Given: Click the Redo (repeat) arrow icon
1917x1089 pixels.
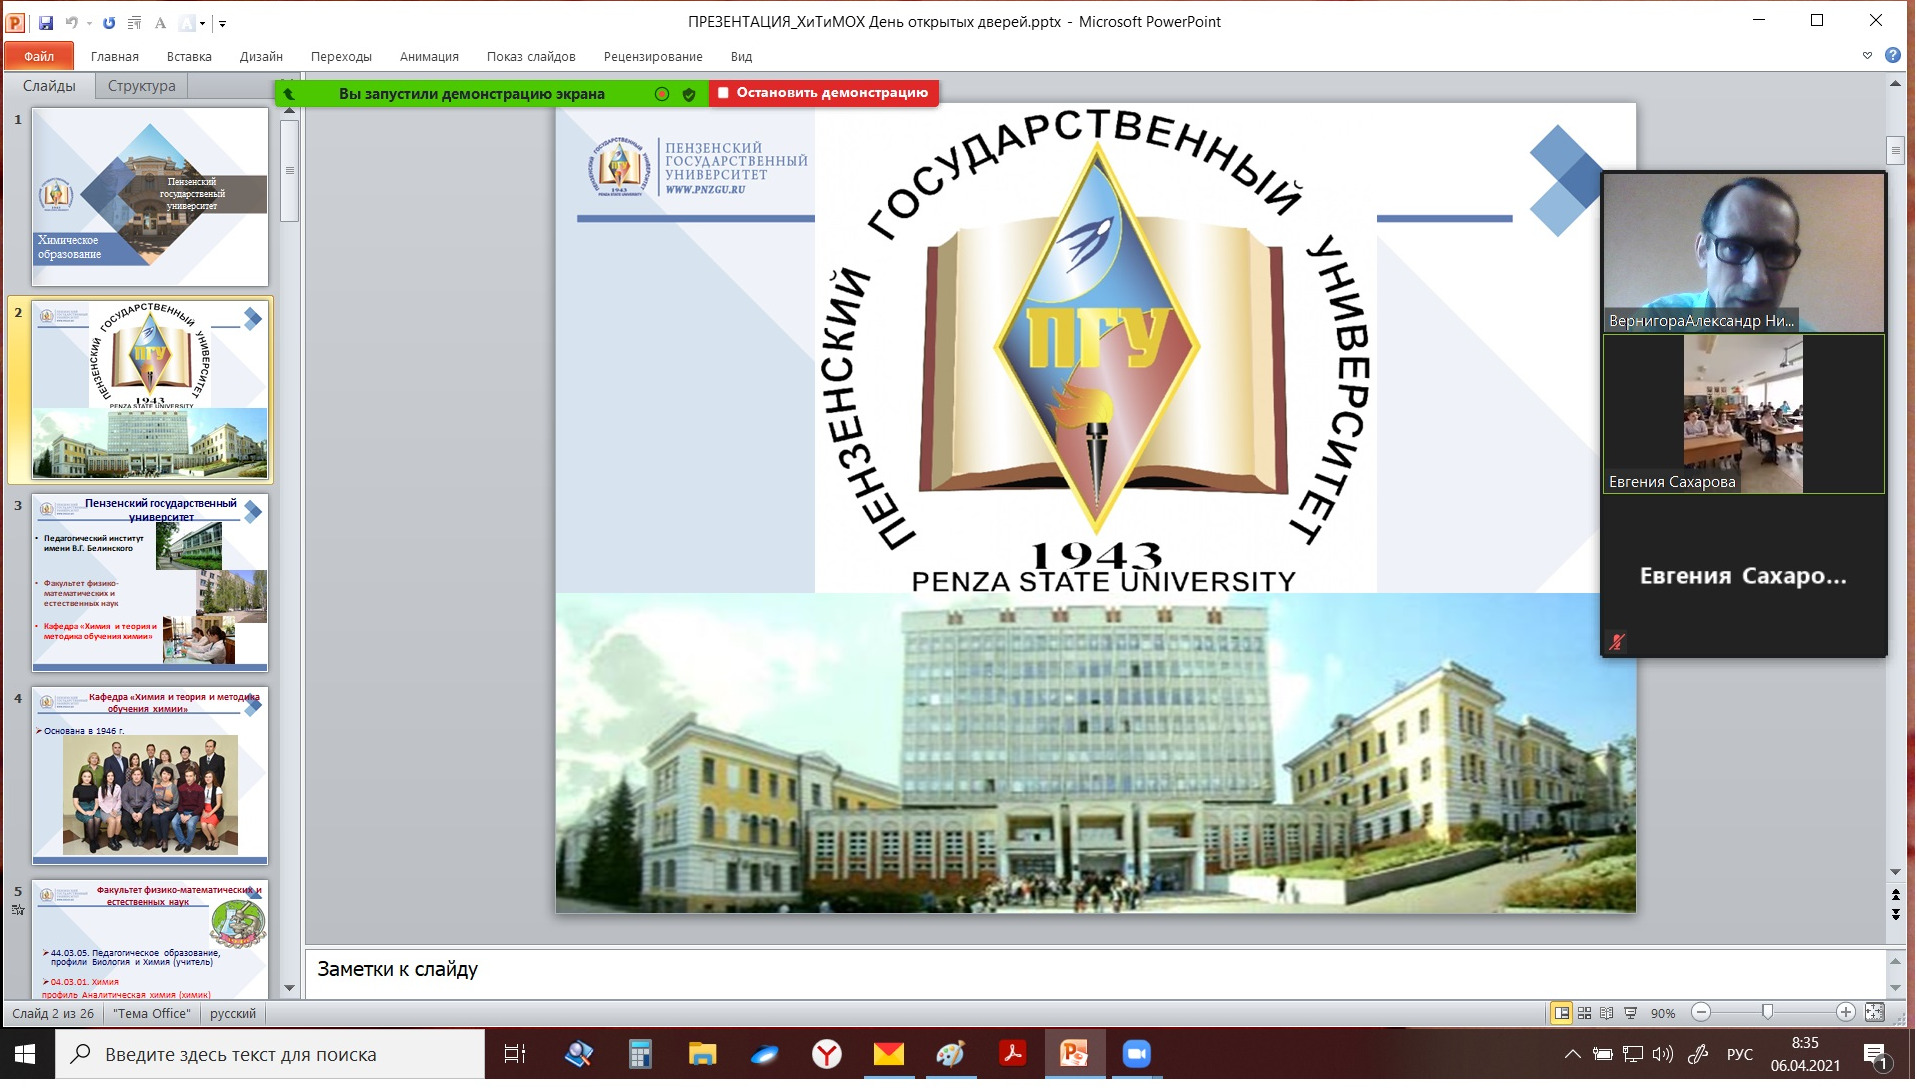Looking at the screenshot, I should coord(109,22).
